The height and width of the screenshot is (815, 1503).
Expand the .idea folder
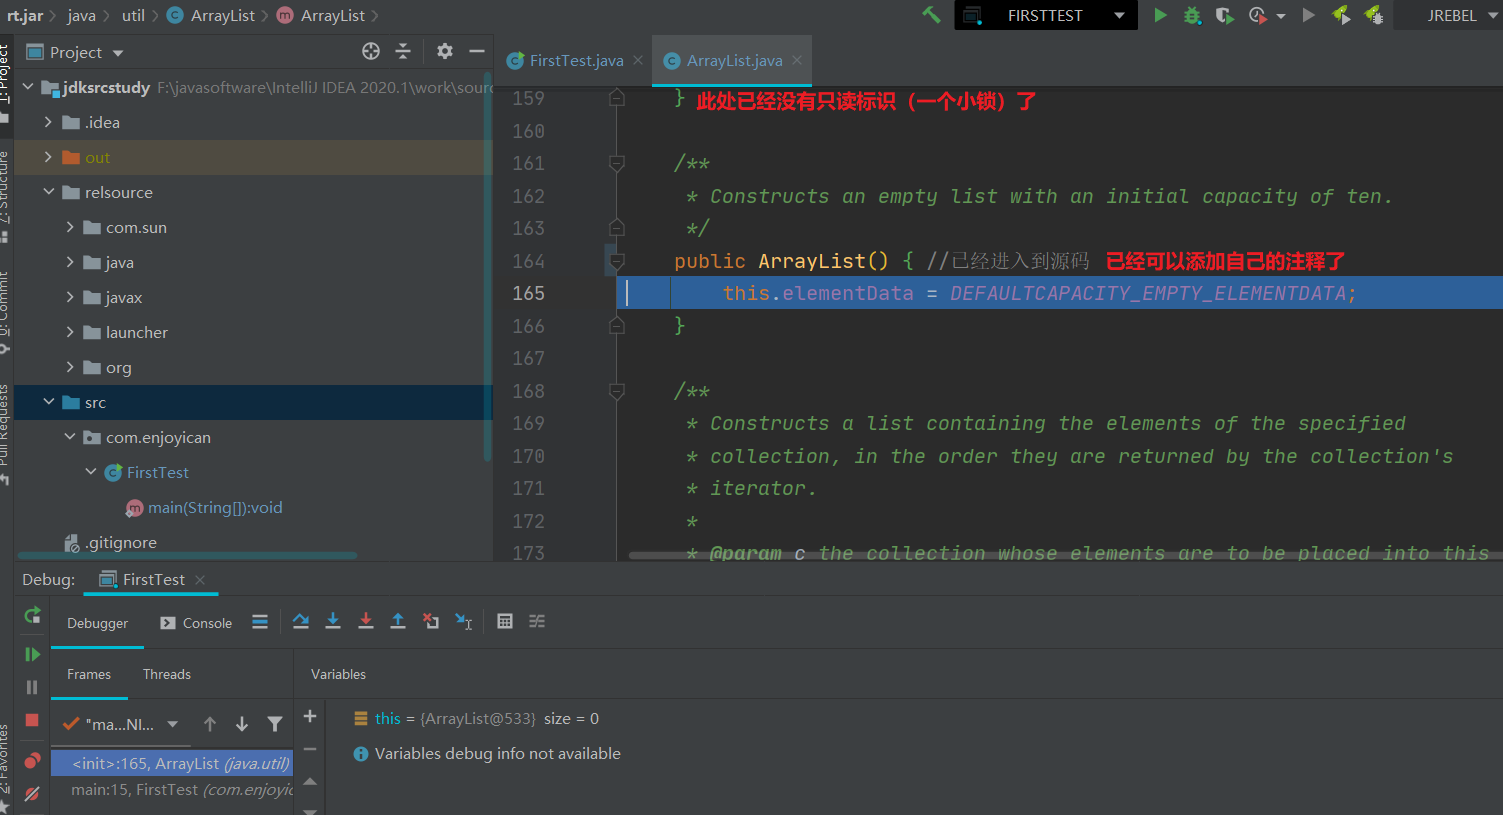click(x=48, y=122)
